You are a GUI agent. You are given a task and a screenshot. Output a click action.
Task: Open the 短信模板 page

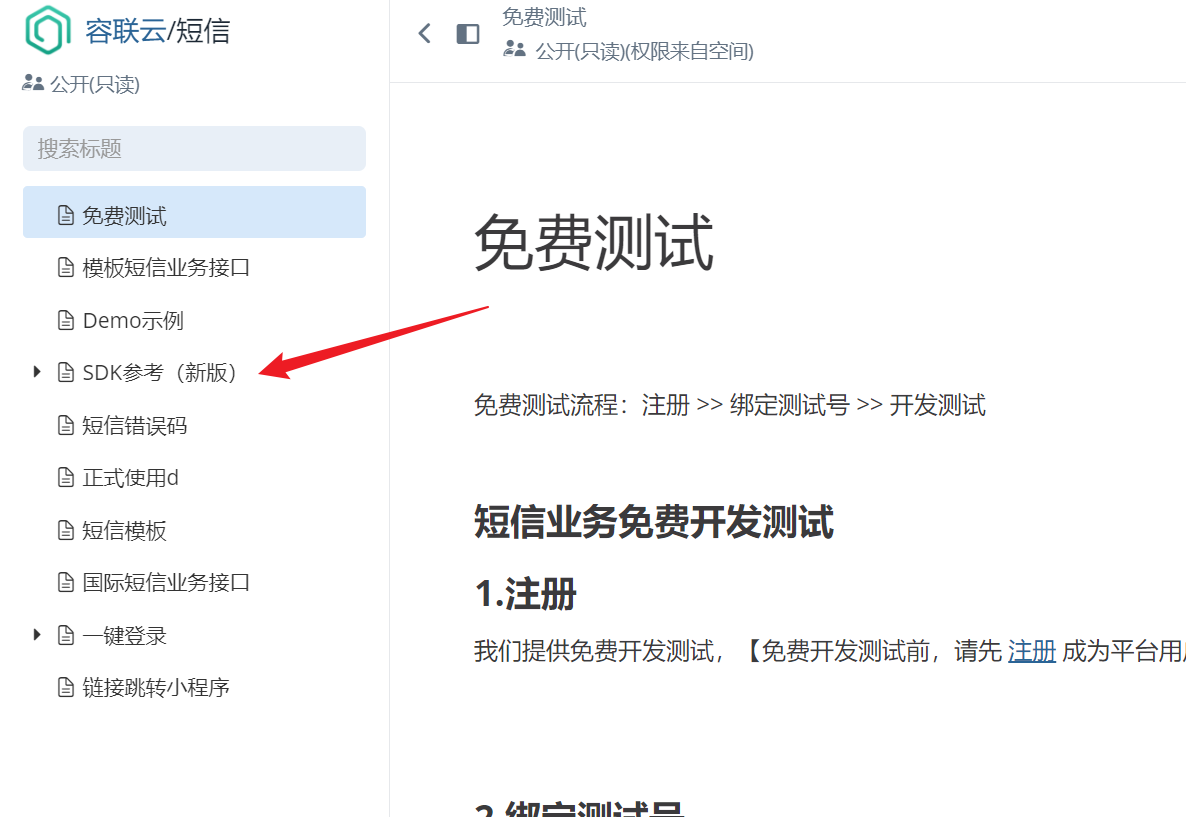[x=124, y=530]
